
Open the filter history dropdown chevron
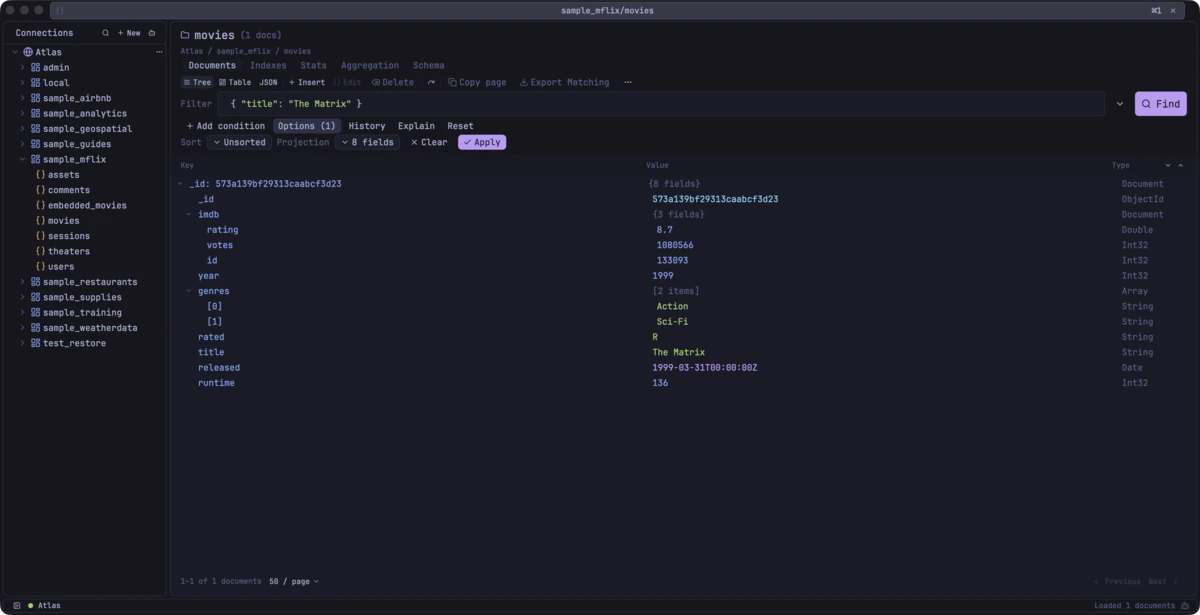coord(1120,104)
